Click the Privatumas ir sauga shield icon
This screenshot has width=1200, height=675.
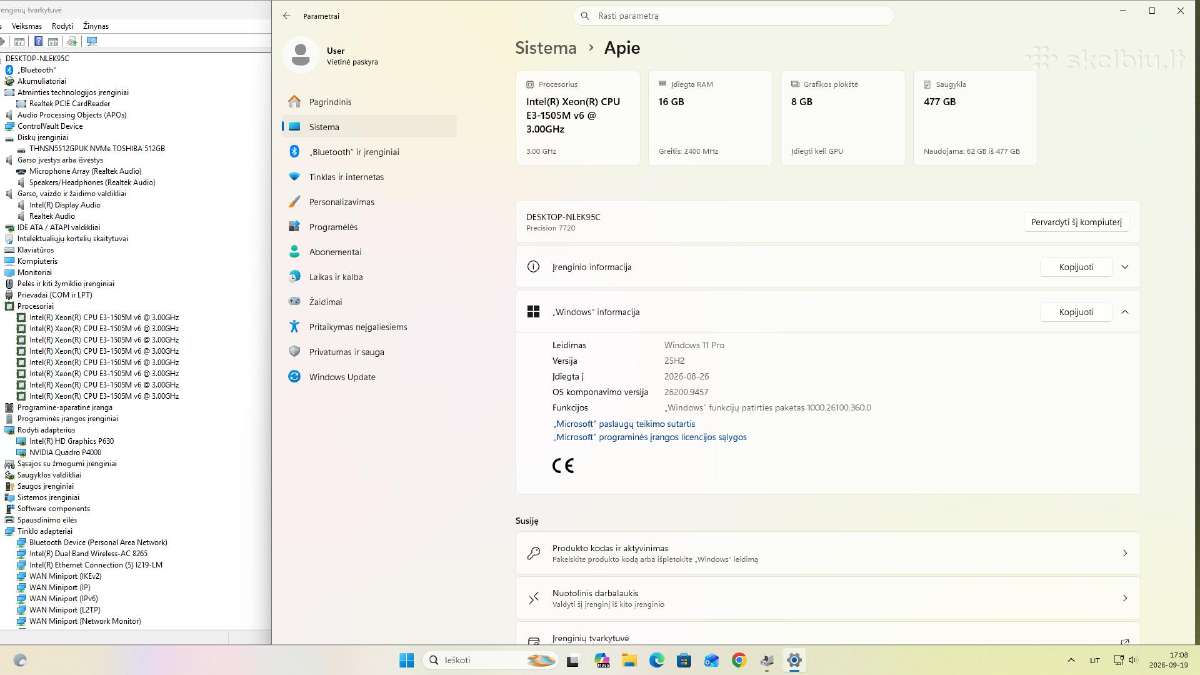coord(294,352)
